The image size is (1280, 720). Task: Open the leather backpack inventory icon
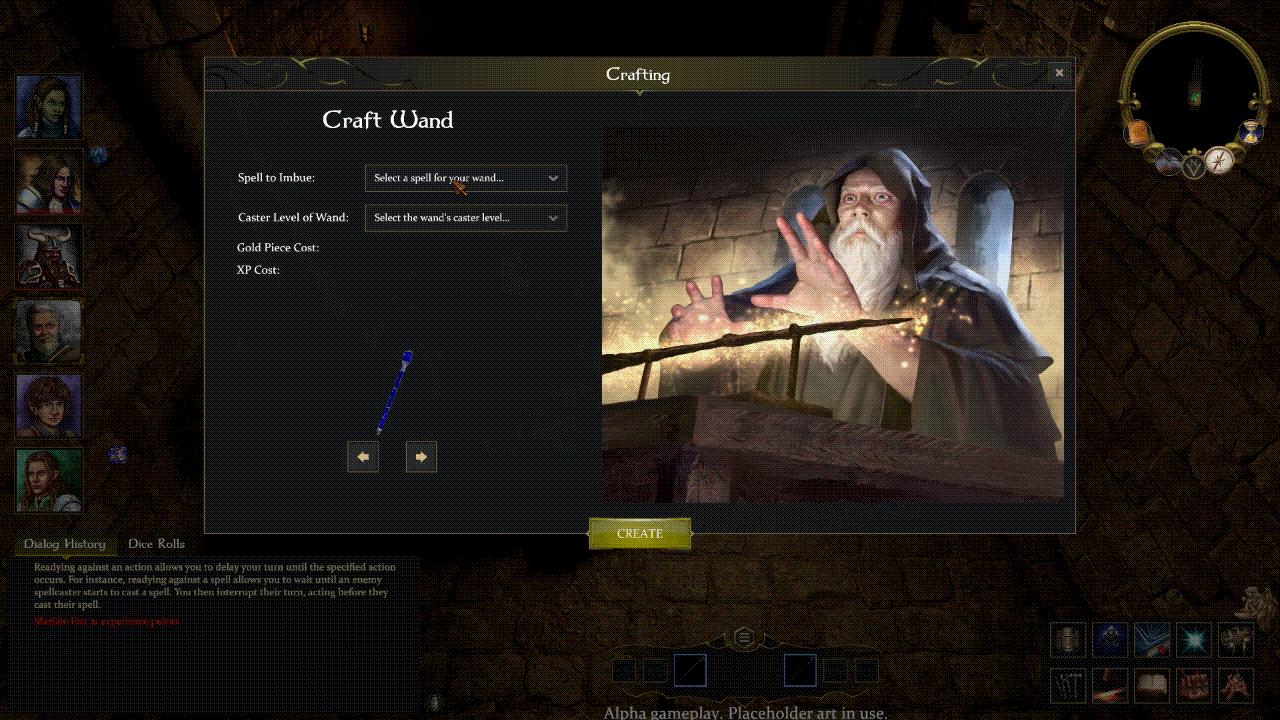tap(1194, 685)
